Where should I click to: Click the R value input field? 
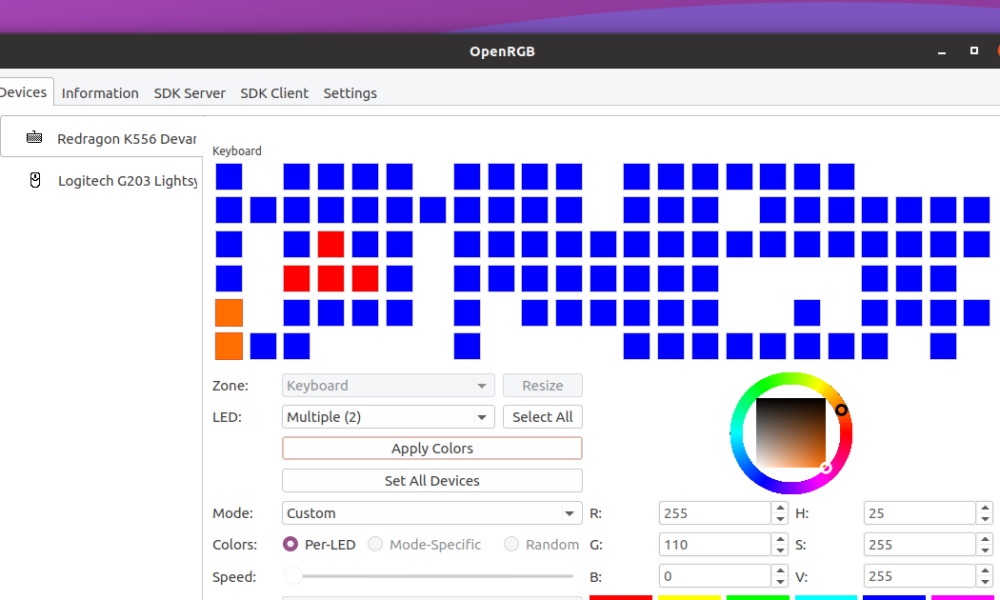click(x=715, y=513)
